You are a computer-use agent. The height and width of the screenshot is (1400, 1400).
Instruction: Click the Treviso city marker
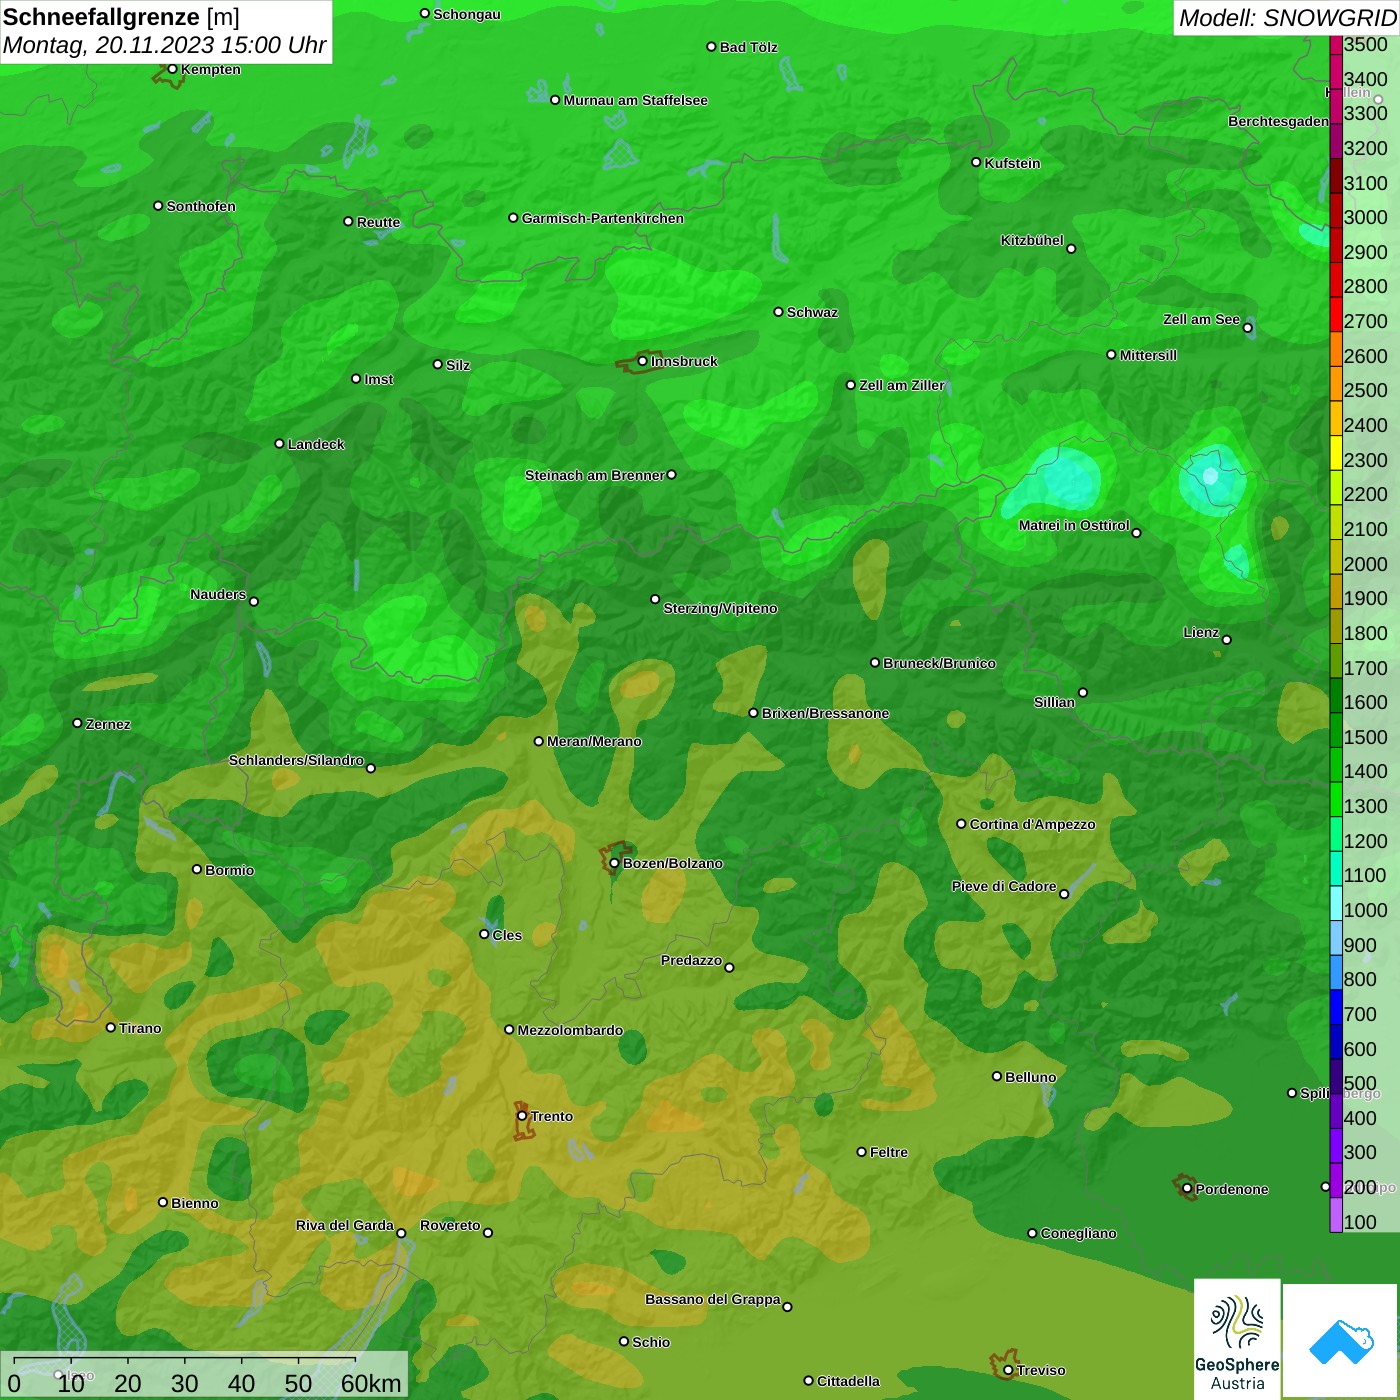click(x=1008, y=1370)
